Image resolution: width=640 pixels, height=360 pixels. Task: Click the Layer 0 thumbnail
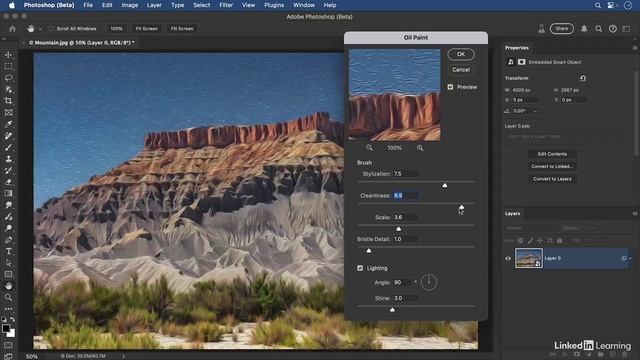[x=529, y=258]
